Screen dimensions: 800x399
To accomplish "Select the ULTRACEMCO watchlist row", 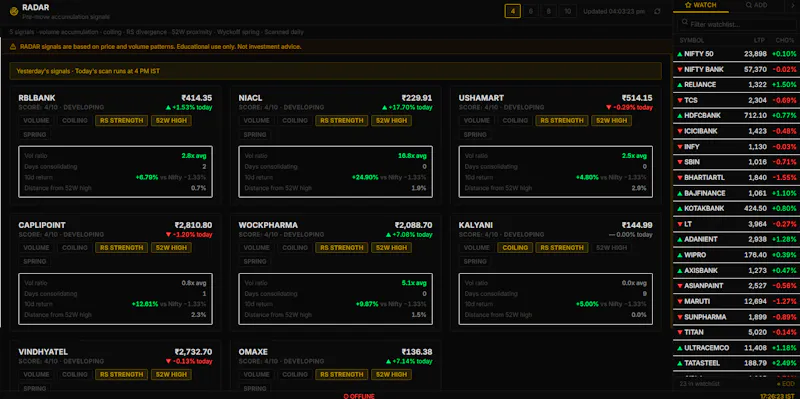I will 737,348.
